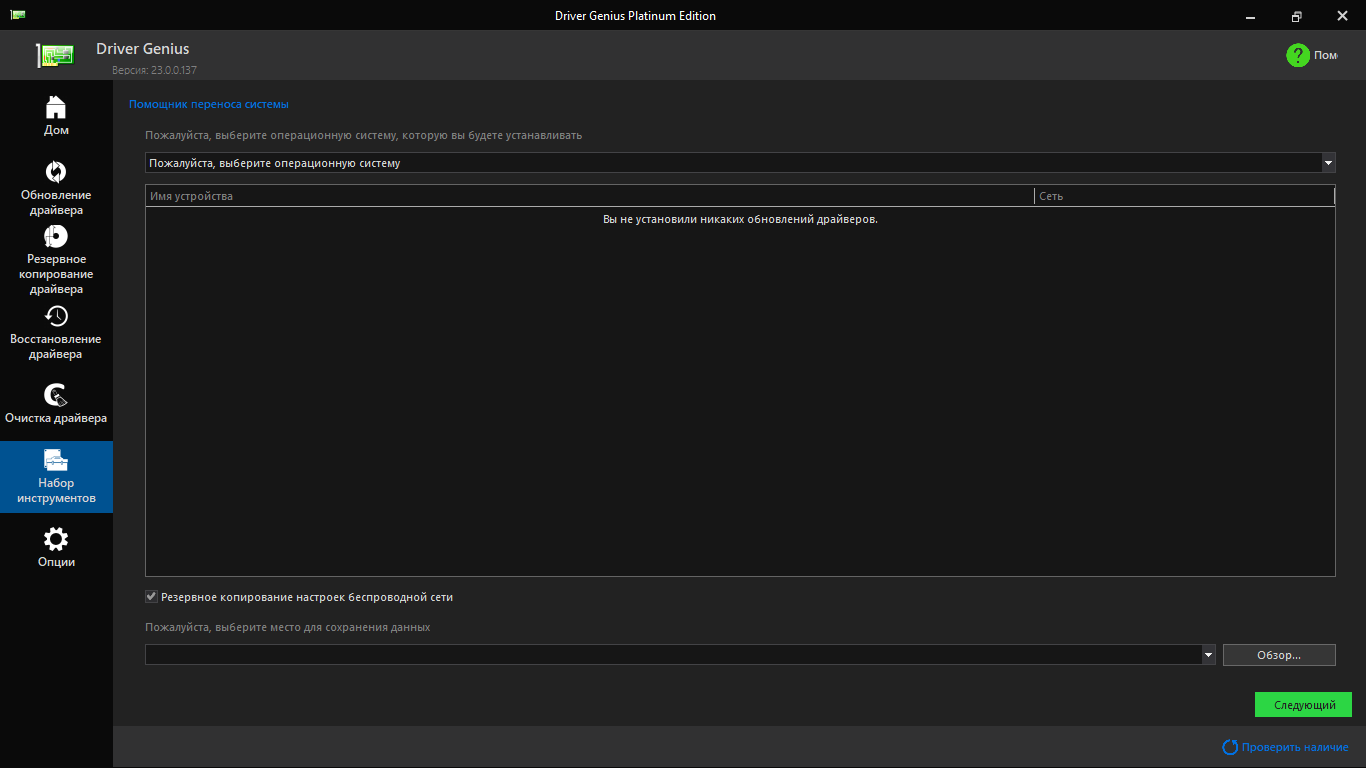This screenshot has height=768, width=1366.
Task: Click the 'Вы не установили никаких обновлений драйверов' message
Action: pos(740,219)
